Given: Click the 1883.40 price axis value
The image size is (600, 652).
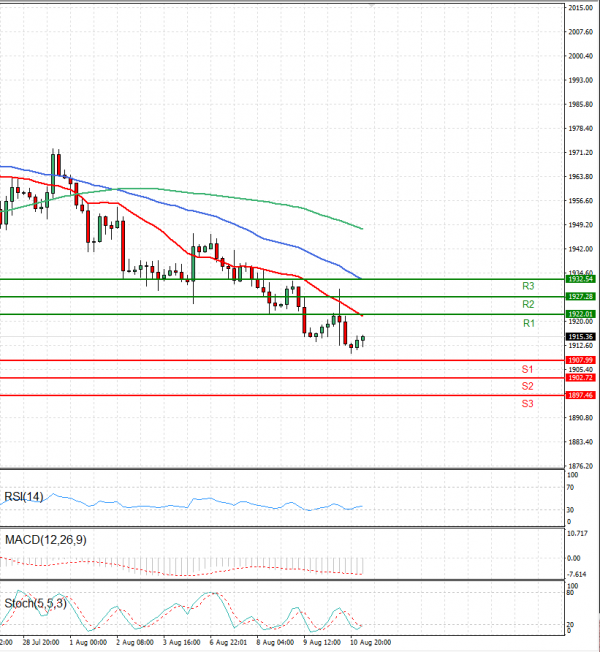Looking at the screenshot, I should [x=580, y=442].
